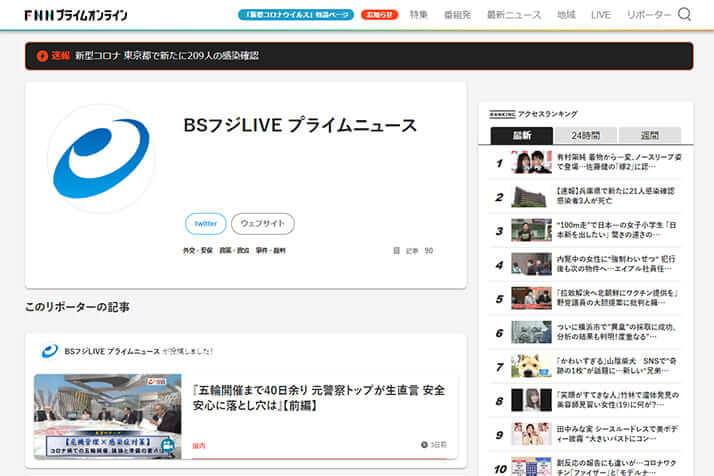Open ranking 9 thumbnail of woman

(531, 434)
